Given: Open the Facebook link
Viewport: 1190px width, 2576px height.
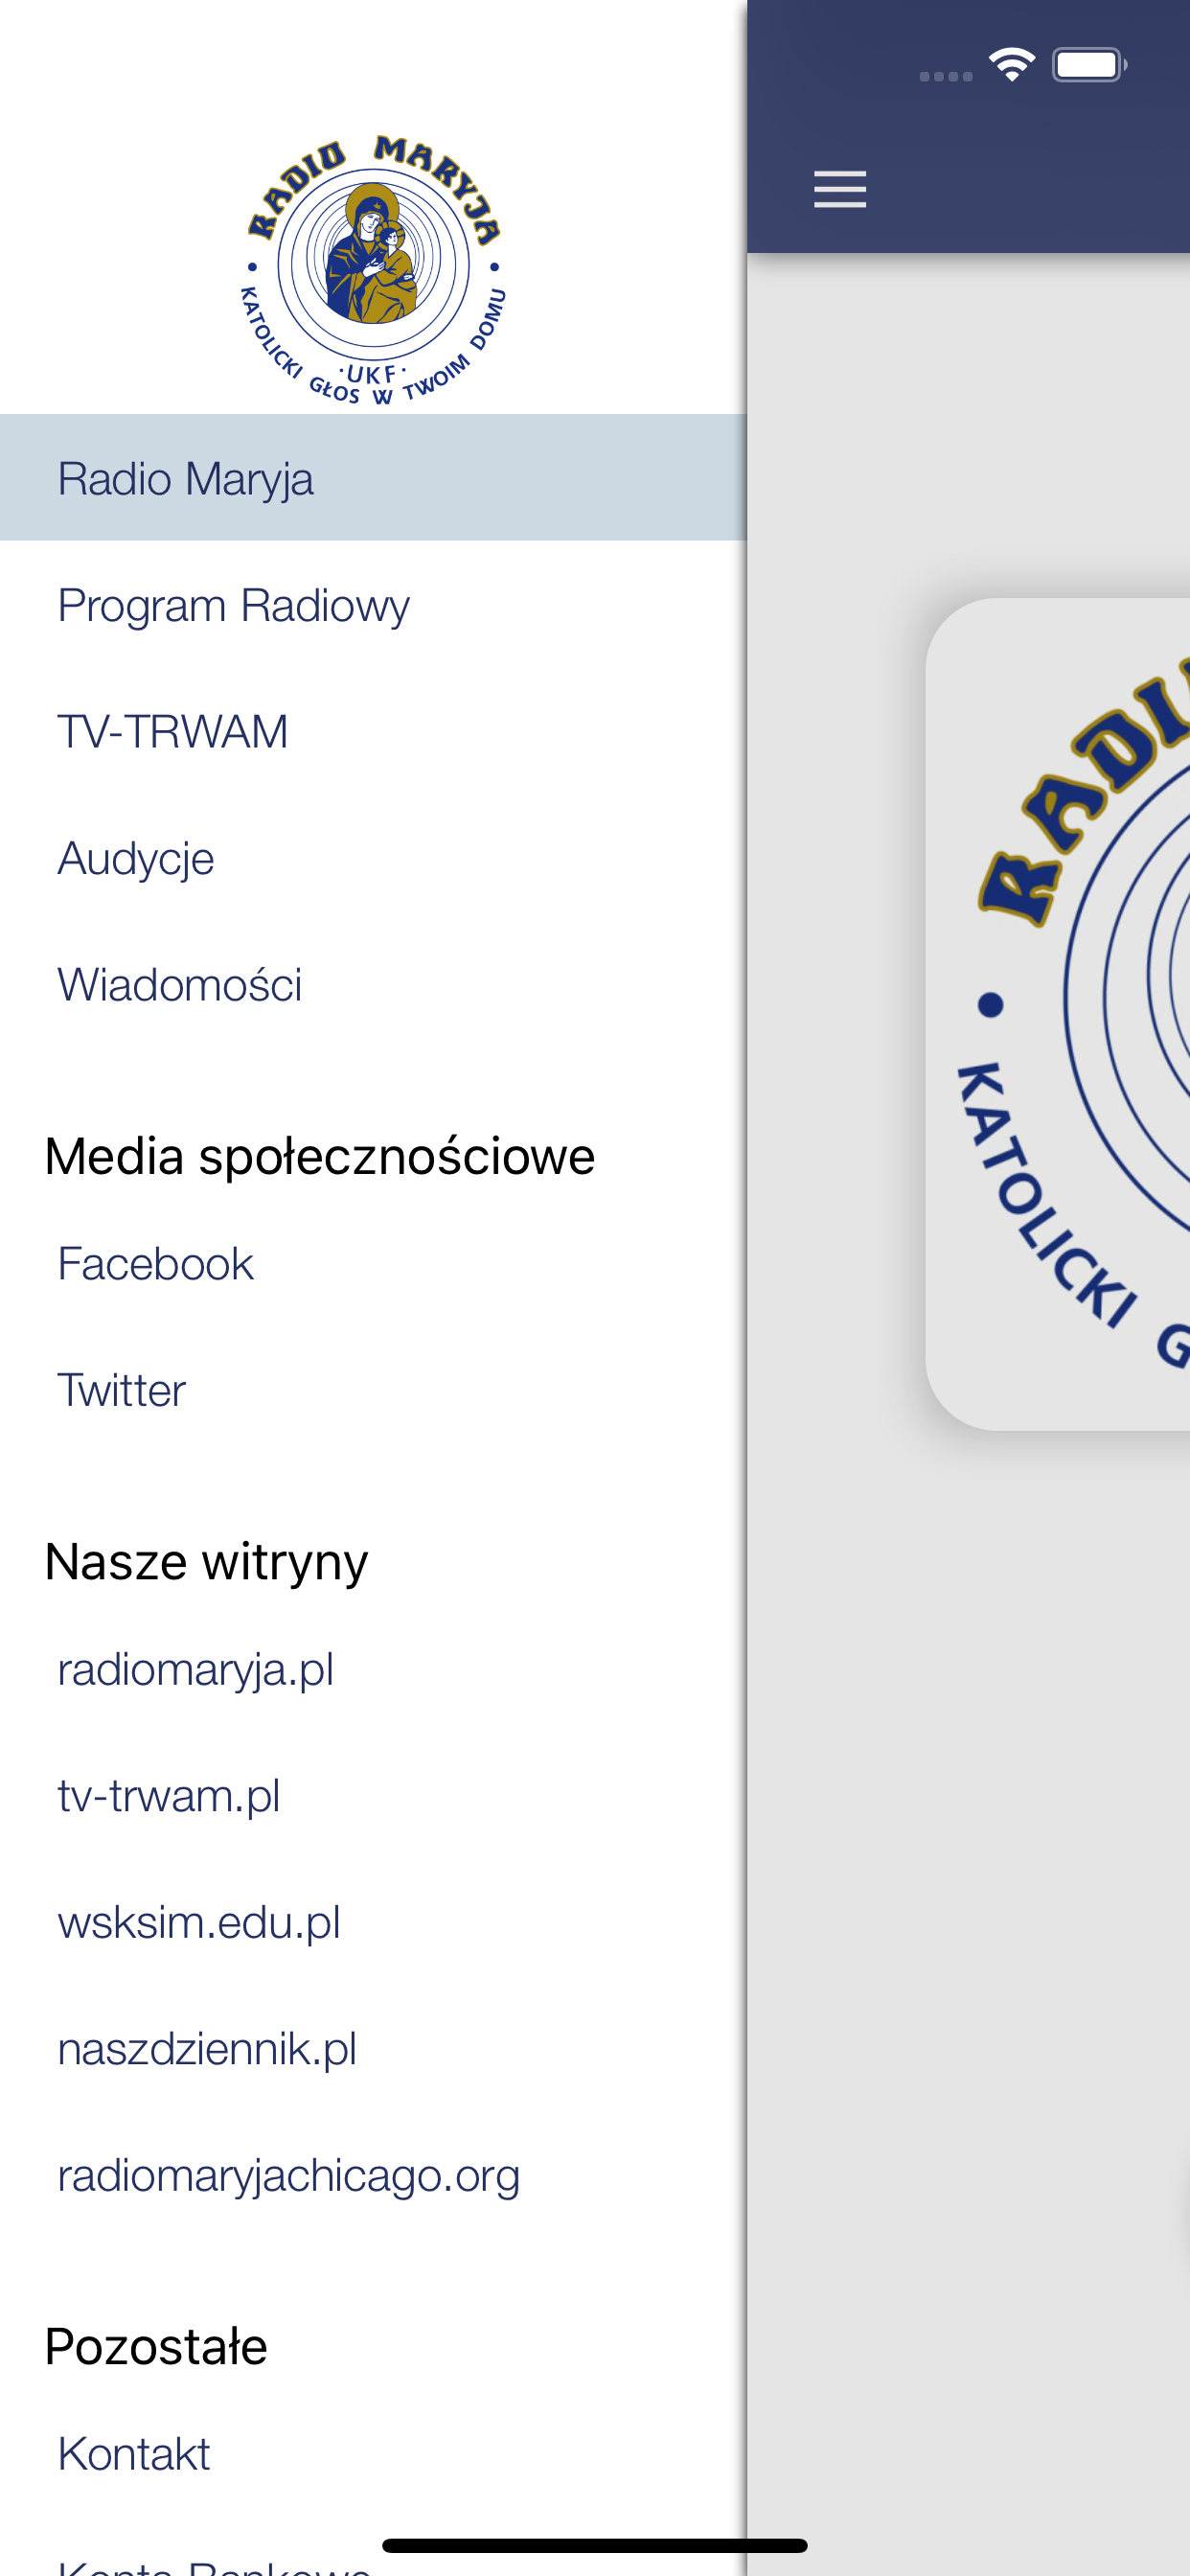Looking at the screenshot, I should (x=373, y=1263).
